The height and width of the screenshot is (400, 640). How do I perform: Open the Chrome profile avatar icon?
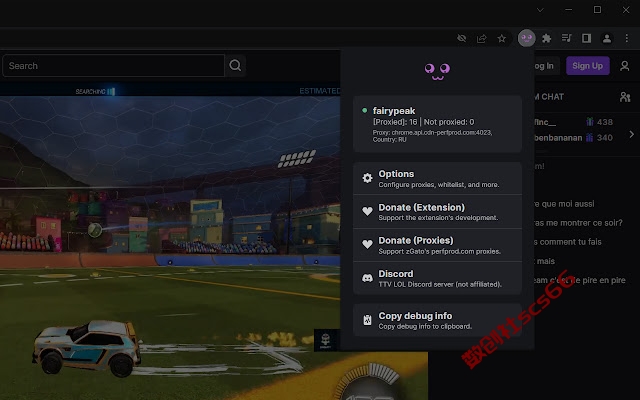tap(607, 38)
